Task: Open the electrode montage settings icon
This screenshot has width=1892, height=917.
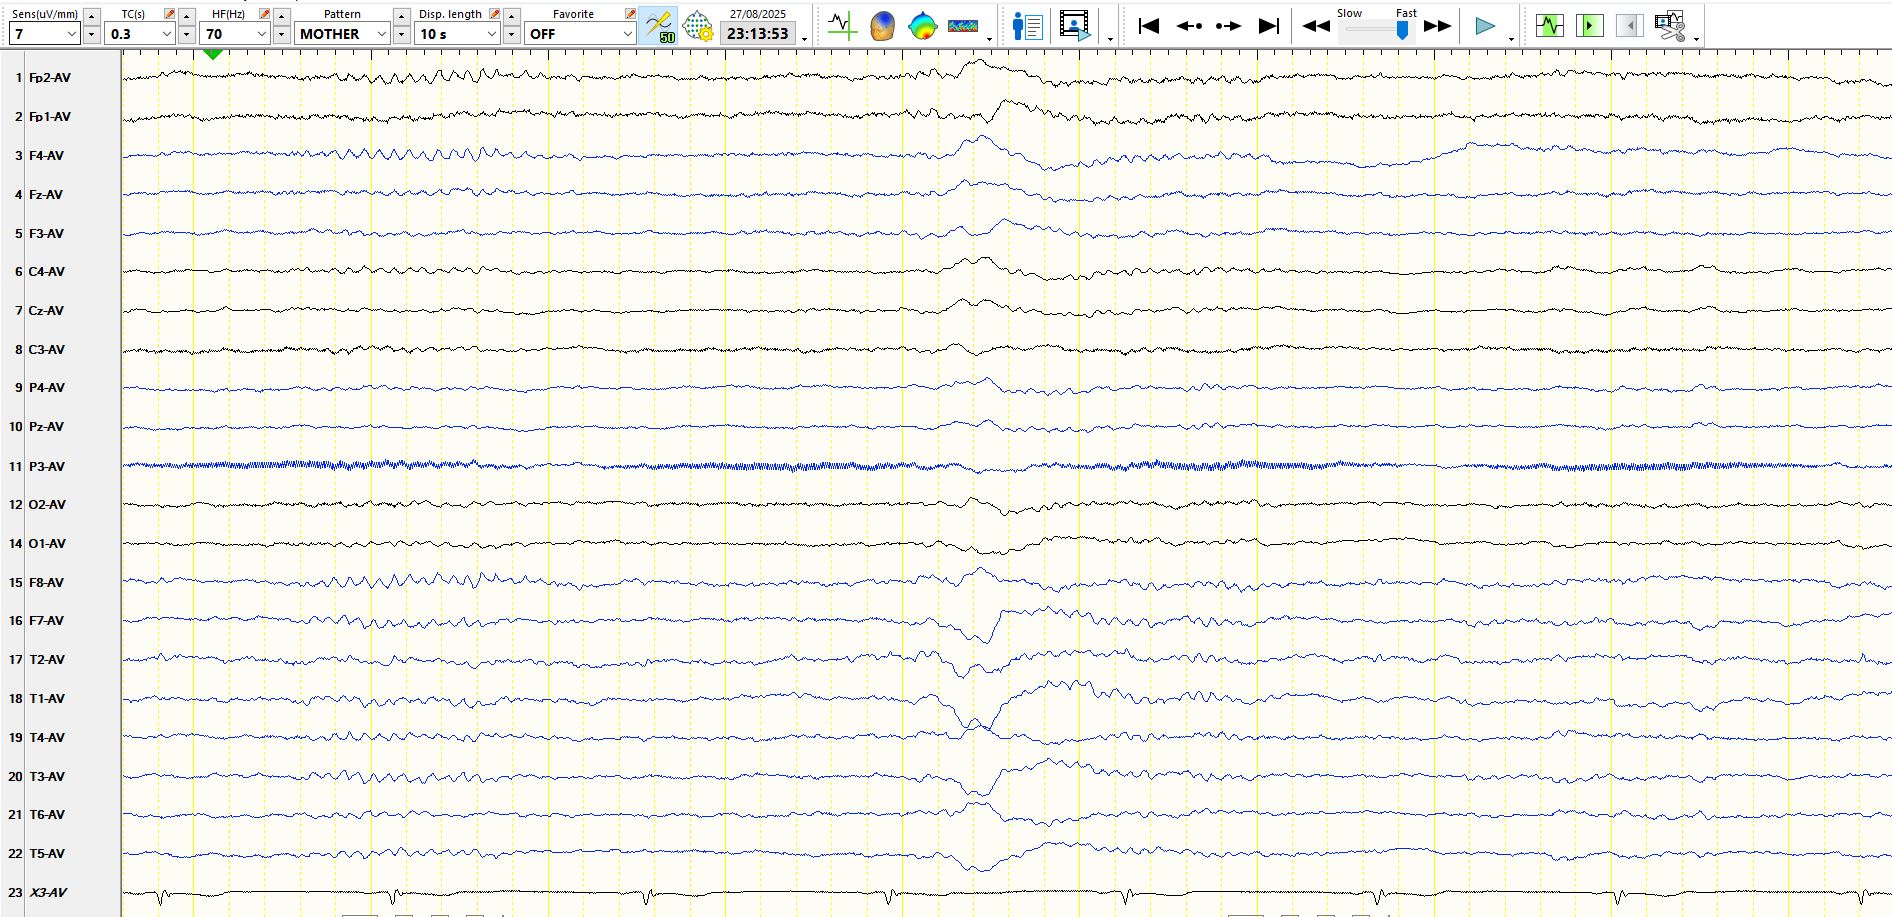Action: click(x=698, y=27)
